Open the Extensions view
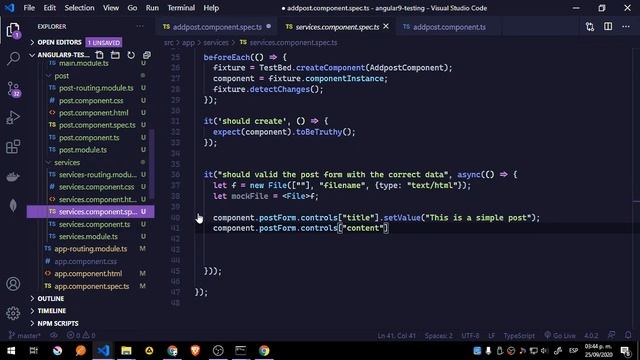 pos(13,147)
